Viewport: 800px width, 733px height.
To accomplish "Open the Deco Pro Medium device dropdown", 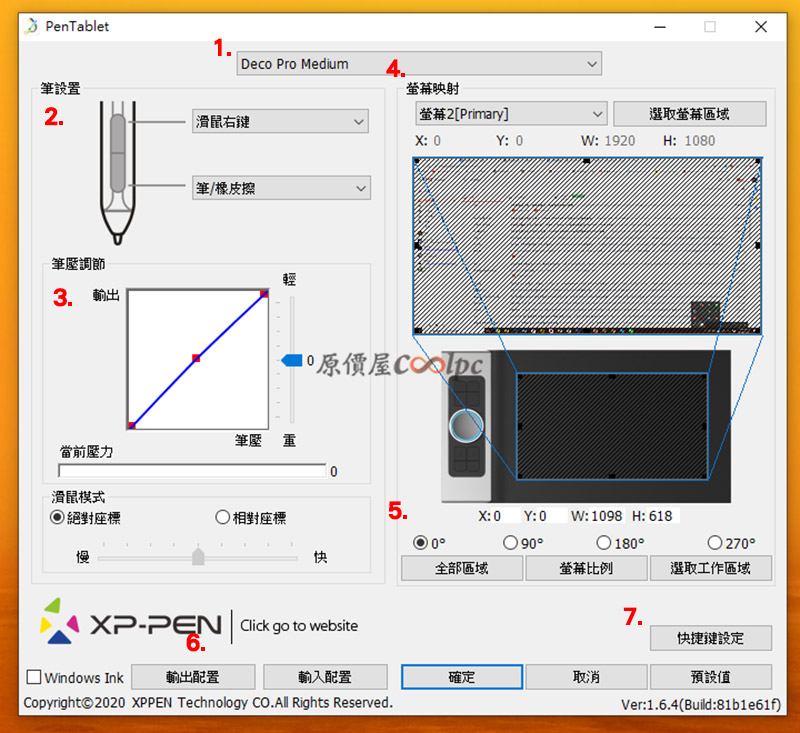I will (x=419, y=64).
